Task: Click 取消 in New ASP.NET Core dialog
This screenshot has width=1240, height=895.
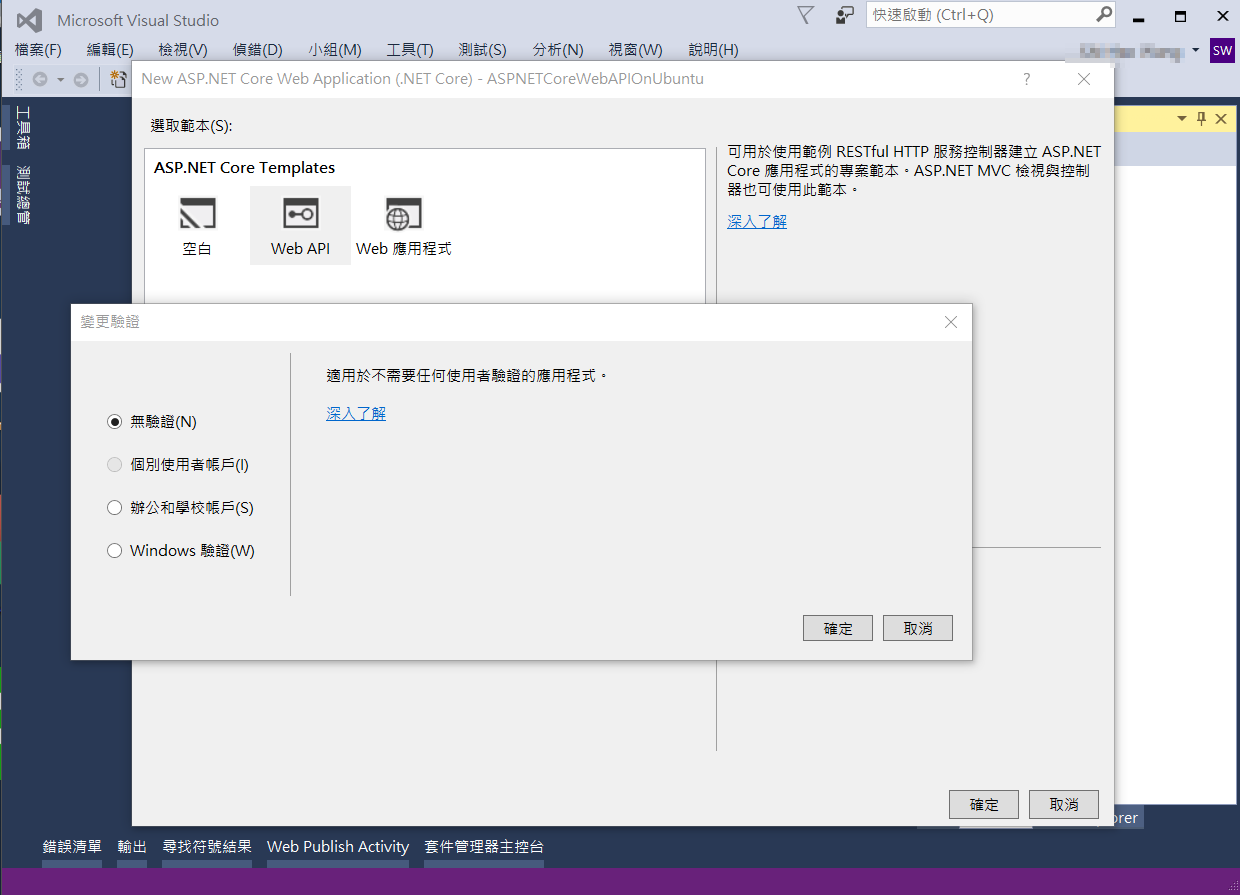Action: (x=1064, y=804)
